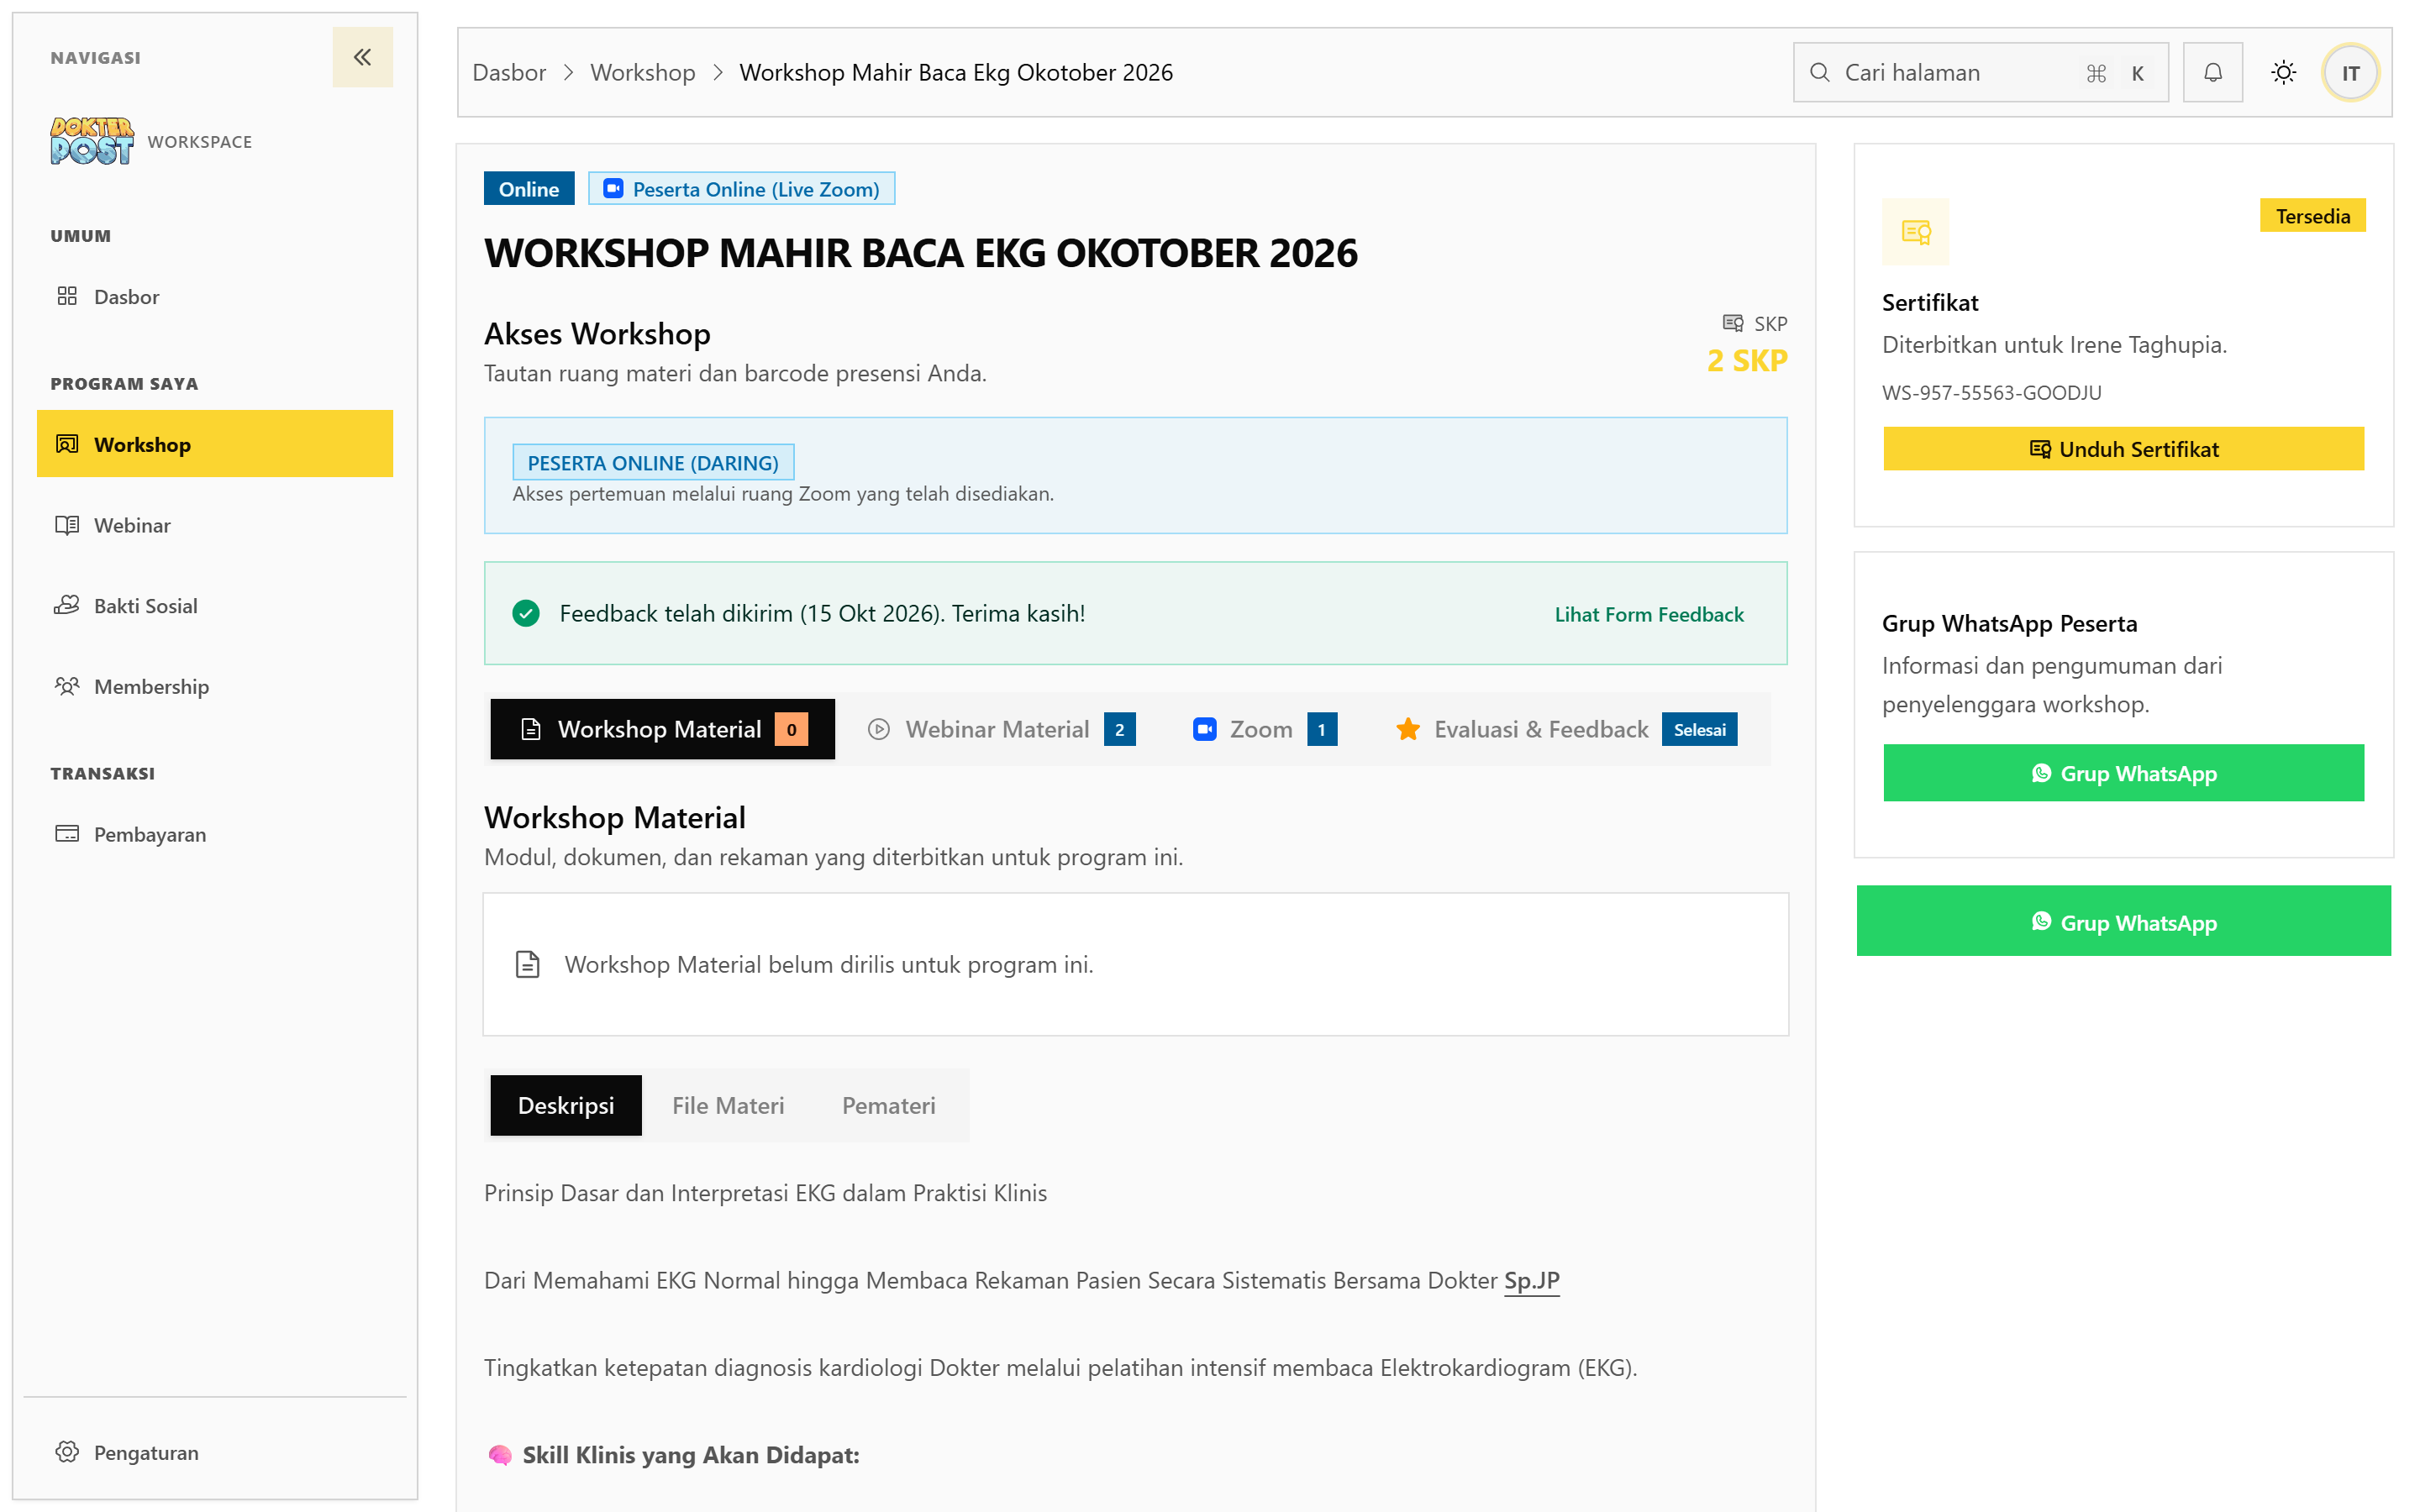Open IT user avatar menu

point(2350,72)
